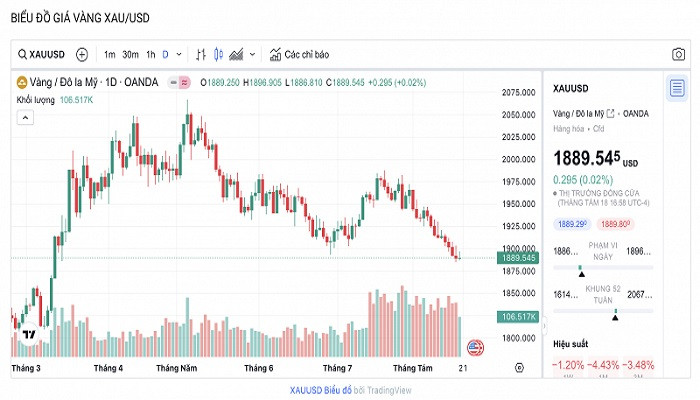Viewport: 700px width, 400px height.
Task: Toggle the watchlist details panel icon
Action: click(x=678, y=88)
